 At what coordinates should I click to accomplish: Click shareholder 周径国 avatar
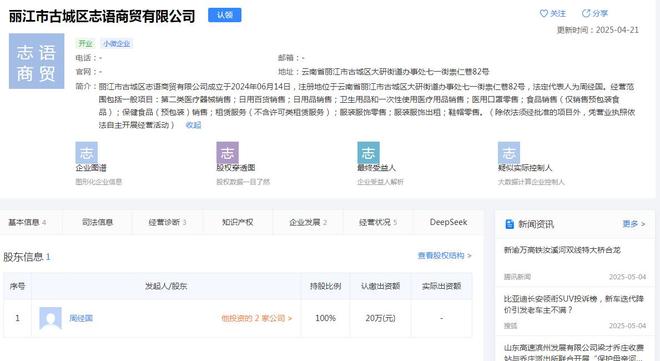(x=51, y=318)
